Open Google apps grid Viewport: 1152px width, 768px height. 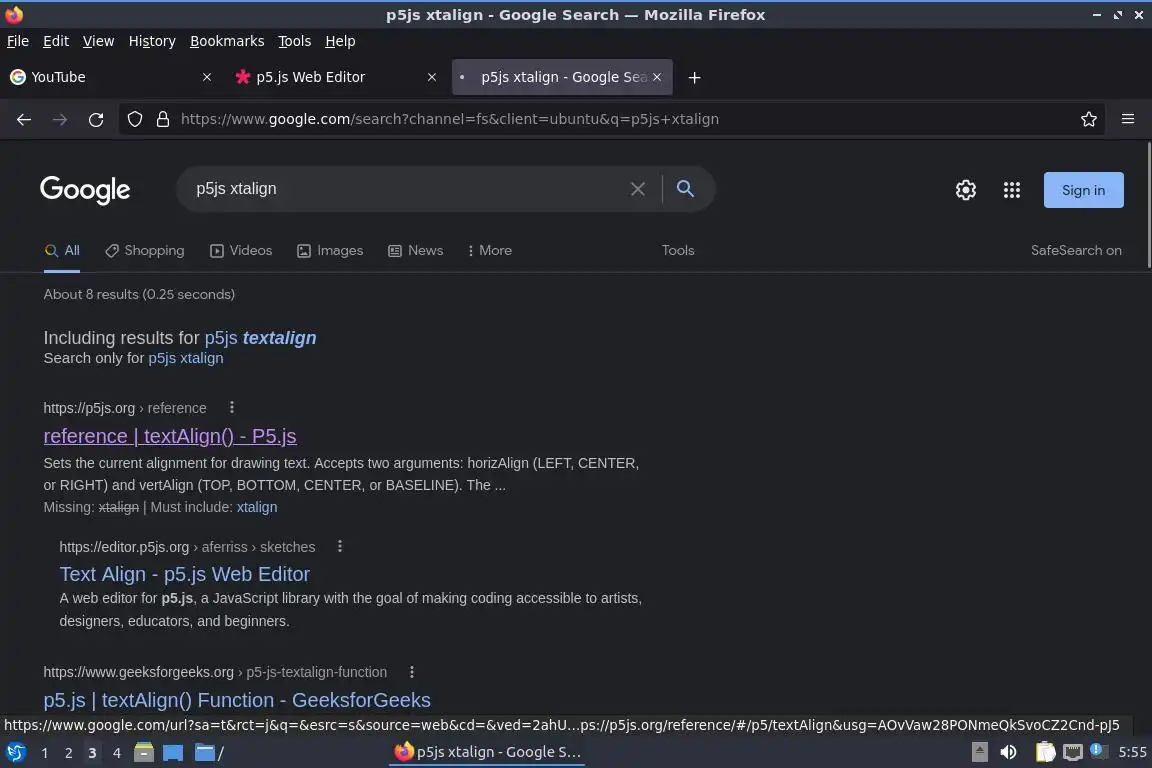(x=1012, y=190)
